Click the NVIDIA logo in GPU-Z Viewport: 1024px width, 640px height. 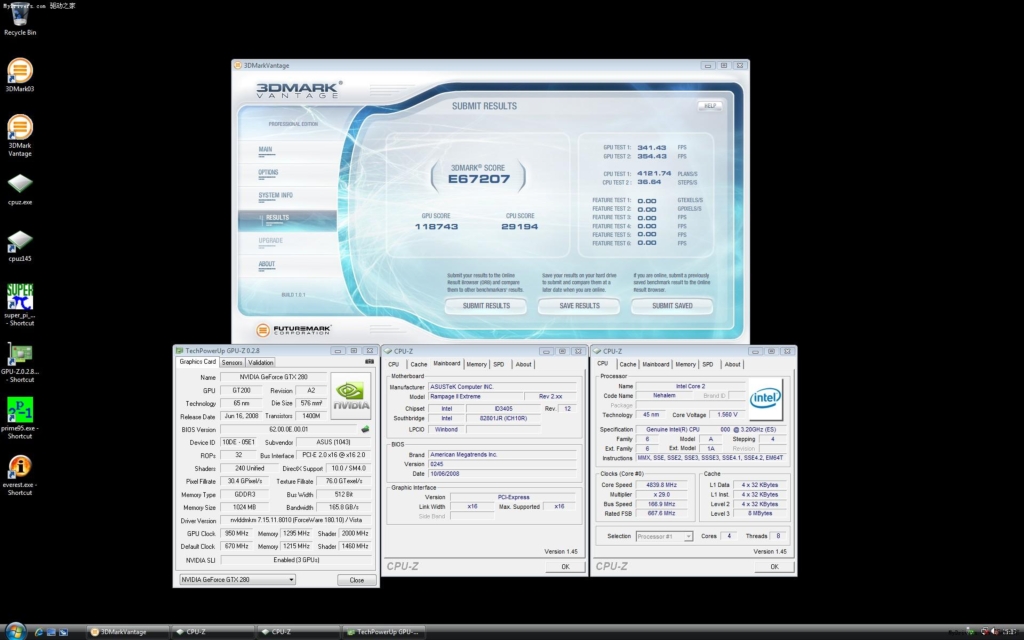351,395
